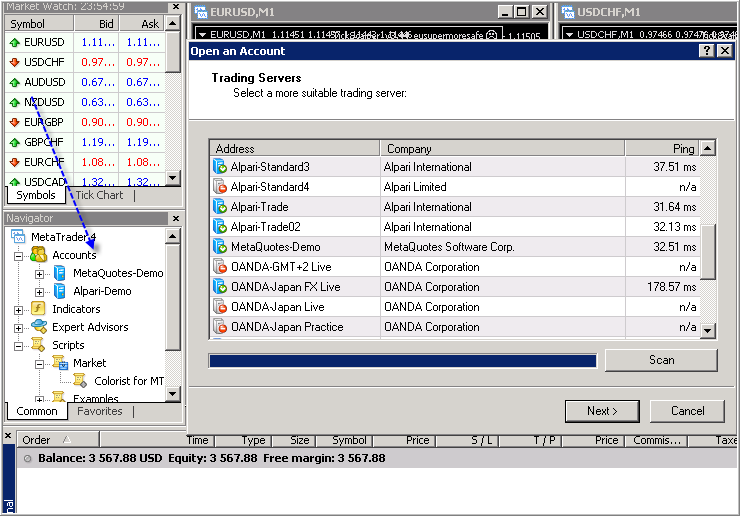Click the Indicators icon in Navigator

38,309
